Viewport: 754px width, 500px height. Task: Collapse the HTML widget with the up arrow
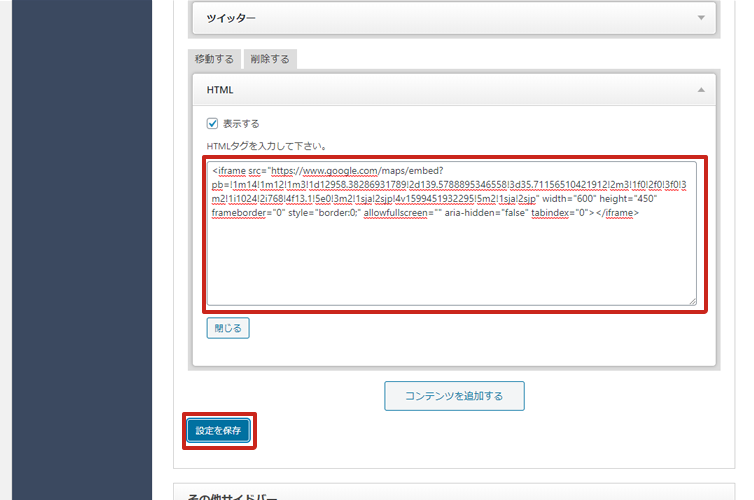(x=701, y=90)
